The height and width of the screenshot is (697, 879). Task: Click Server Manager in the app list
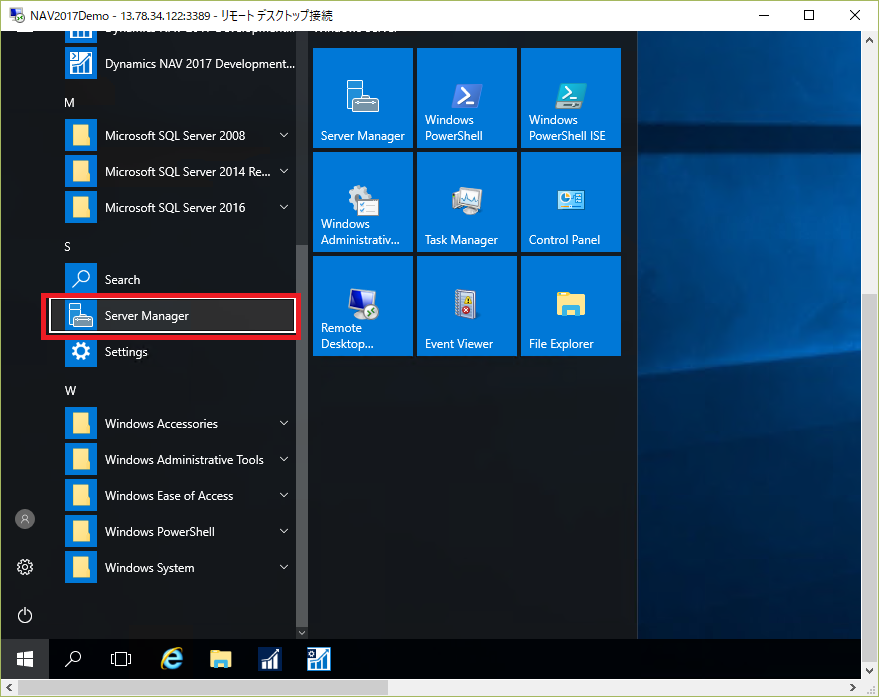pyautogui.click(x=172, y=316)
